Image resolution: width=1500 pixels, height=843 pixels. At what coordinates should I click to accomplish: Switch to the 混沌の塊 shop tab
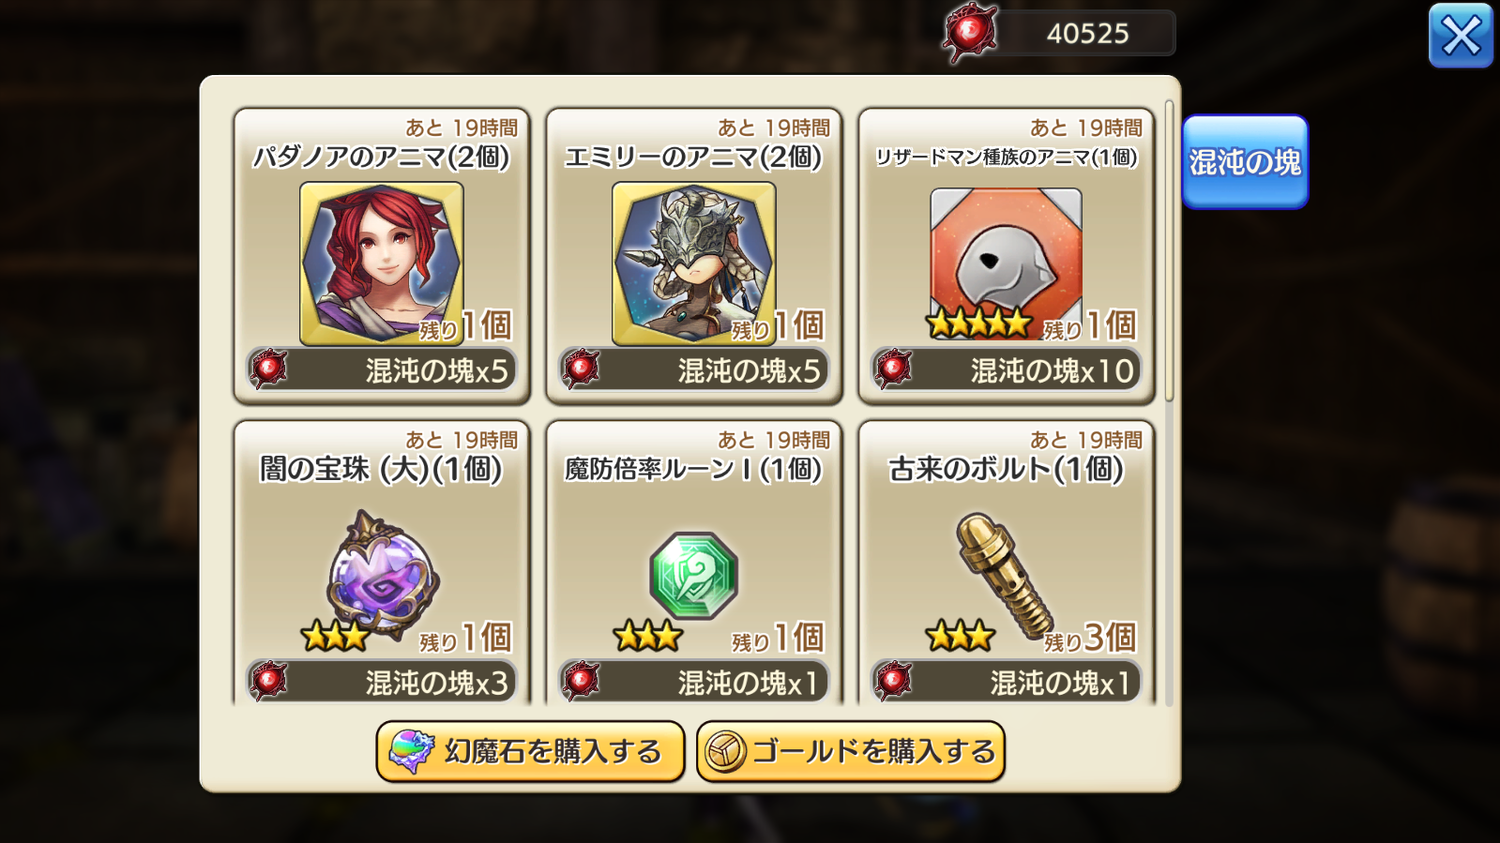click(1245, 162)
